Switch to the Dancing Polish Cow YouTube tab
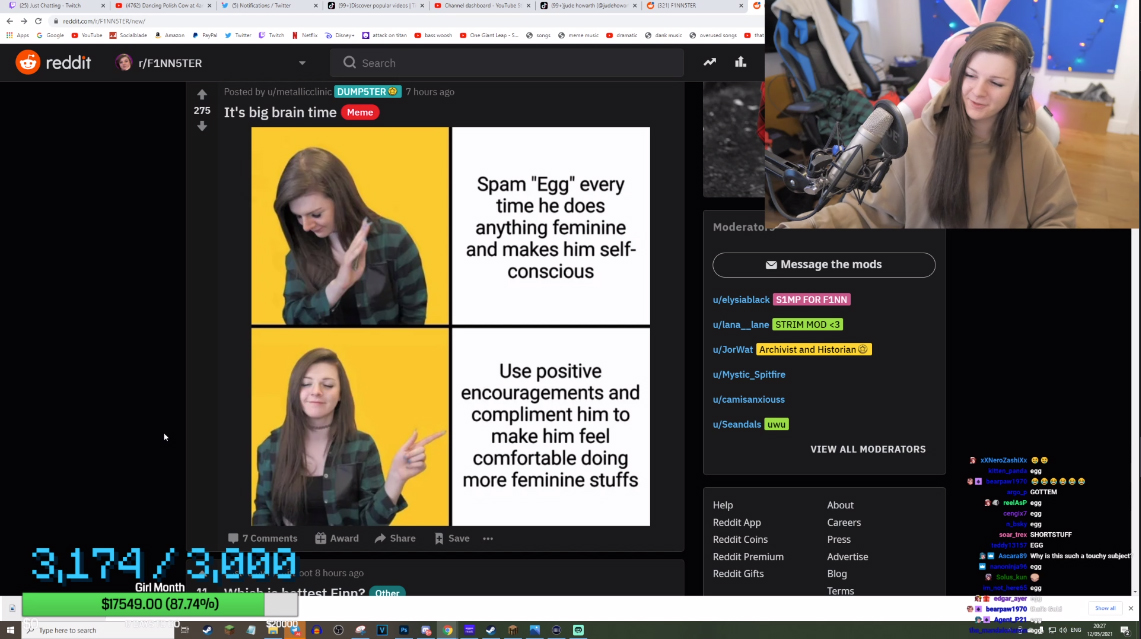Viewport: 1141px width, 639px height. point(164,6)
